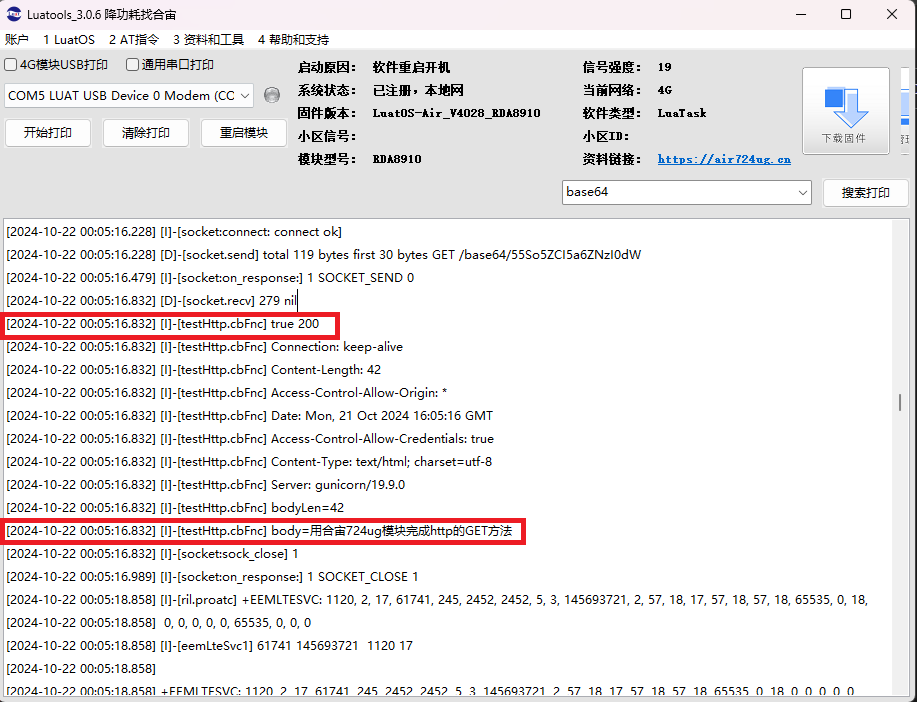Open the 账户 menu
The height and width of the screenshot is (702, 917).
pyautogui.click(x=17, y=40)
